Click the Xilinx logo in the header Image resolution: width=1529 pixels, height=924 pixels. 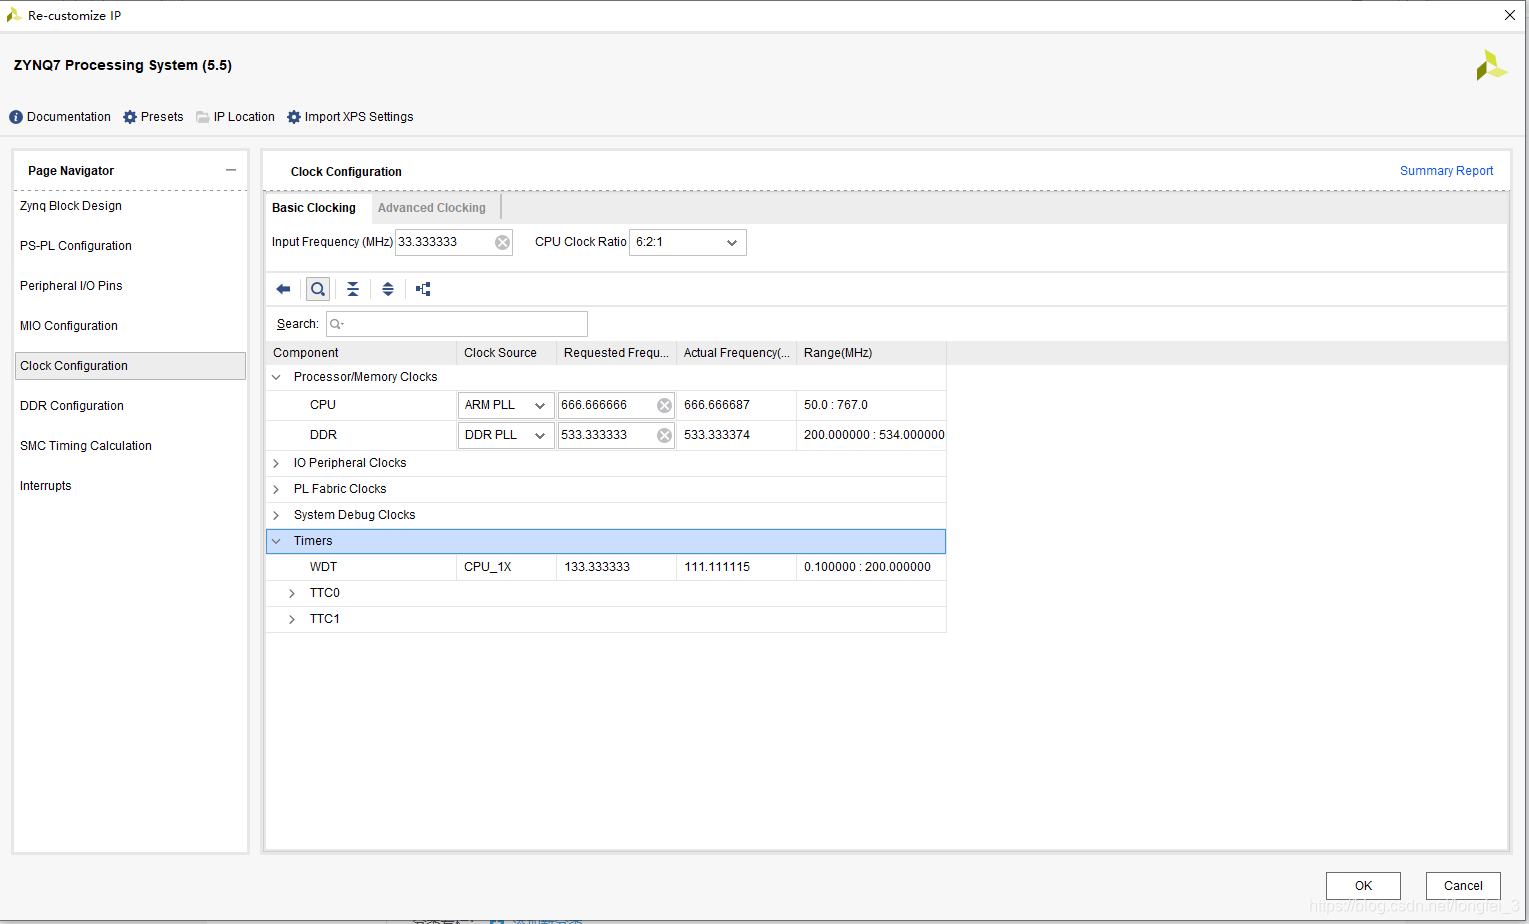click(x=1491, y=66)
